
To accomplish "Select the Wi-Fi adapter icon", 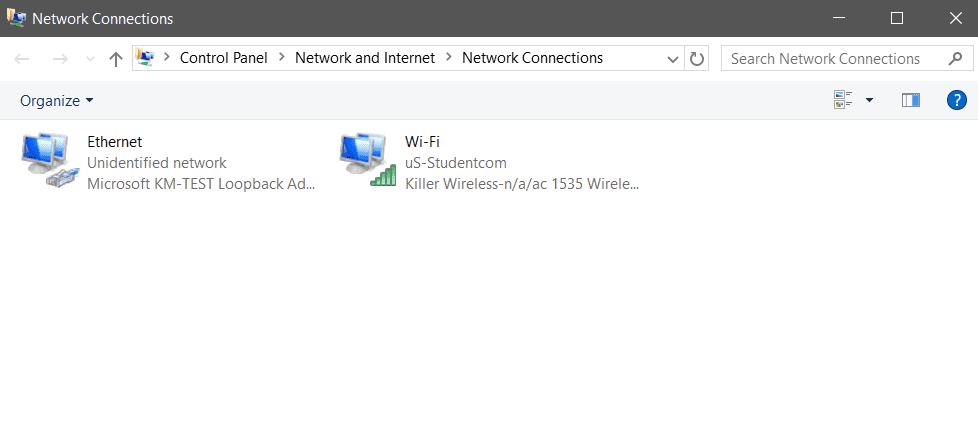I will tap(367, 161).
